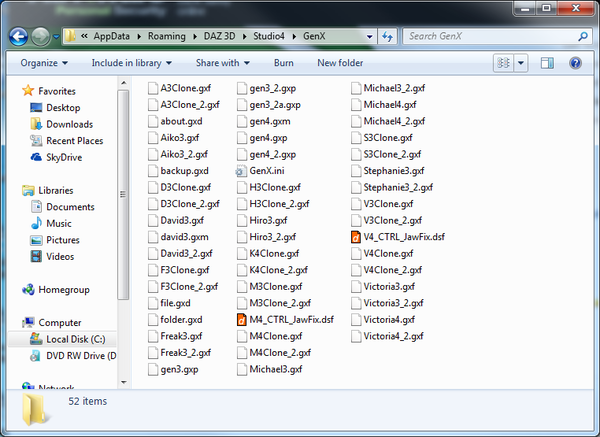Select Studio4 in the breadcrumb path

click(x=269, y=36)
